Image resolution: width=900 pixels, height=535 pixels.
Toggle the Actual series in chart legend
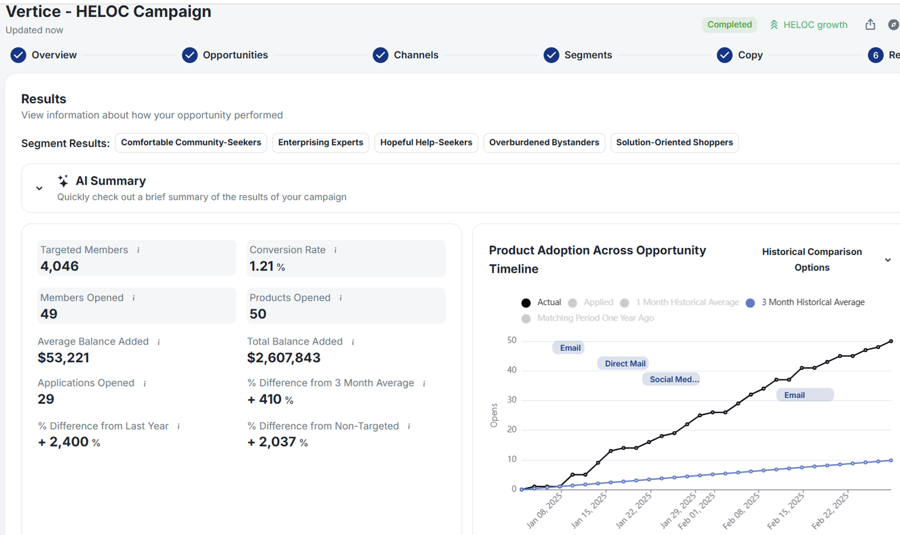541,302
